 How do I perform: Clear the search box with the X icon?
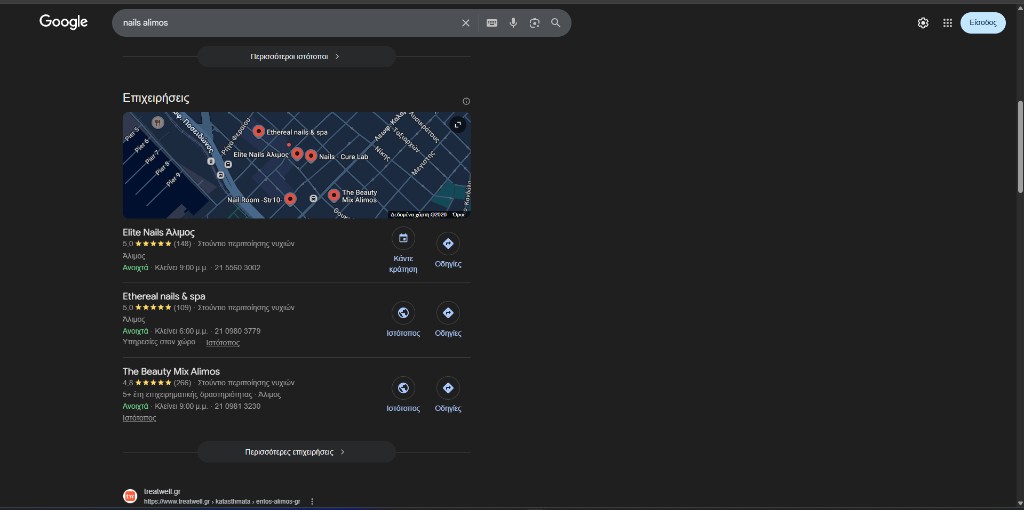466,23
